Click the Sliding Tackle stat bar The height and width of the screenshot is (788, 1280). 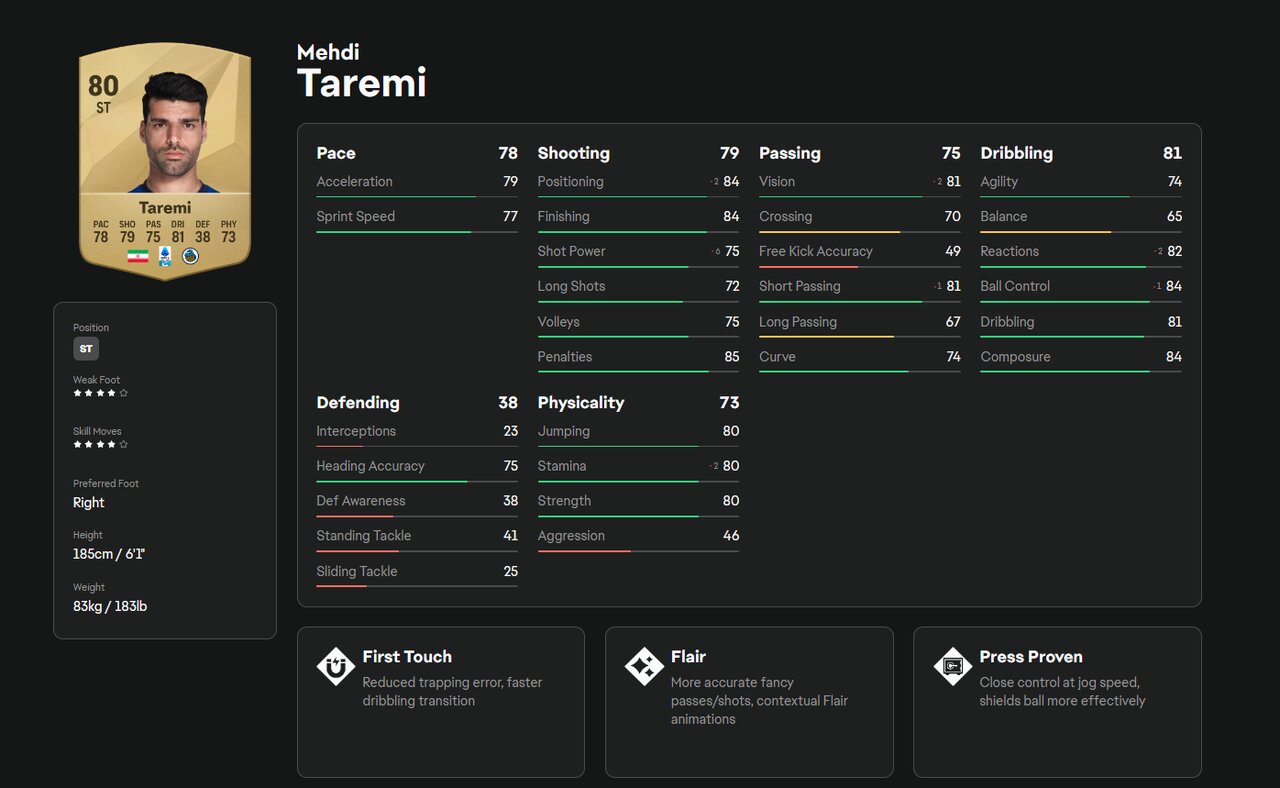(416, 586)
